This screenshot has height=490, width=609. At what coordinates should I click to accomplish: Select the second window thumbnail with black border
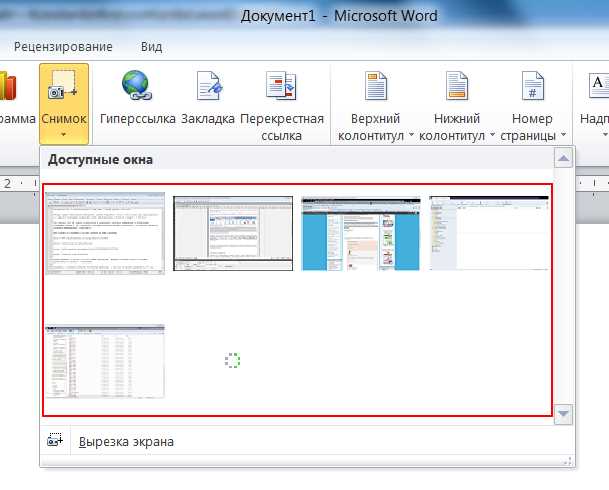pyautogui.click(x=233, y=233)
